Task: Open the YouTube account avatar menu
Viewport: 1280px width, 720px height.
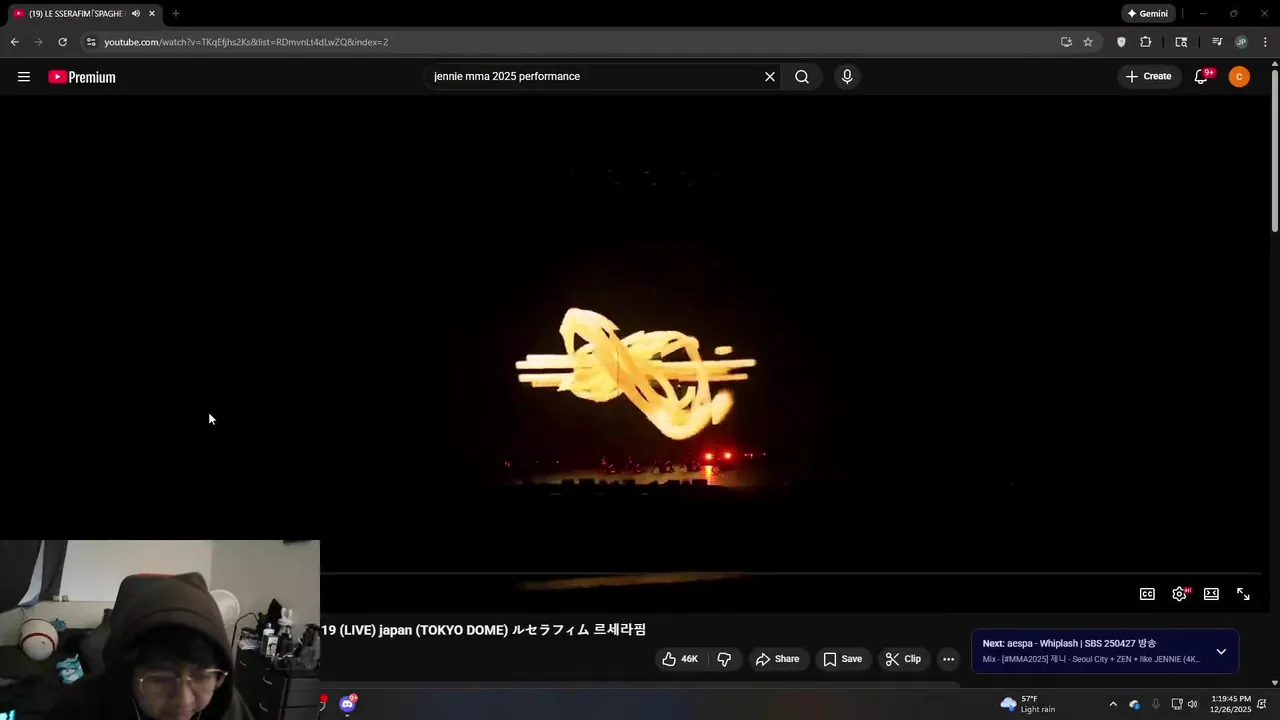Action: click(1239, 77)
